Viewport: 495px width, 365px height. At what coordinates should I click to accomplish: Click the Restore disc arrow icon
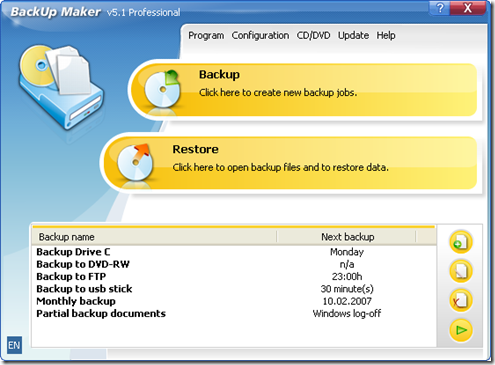coord(135,162)
